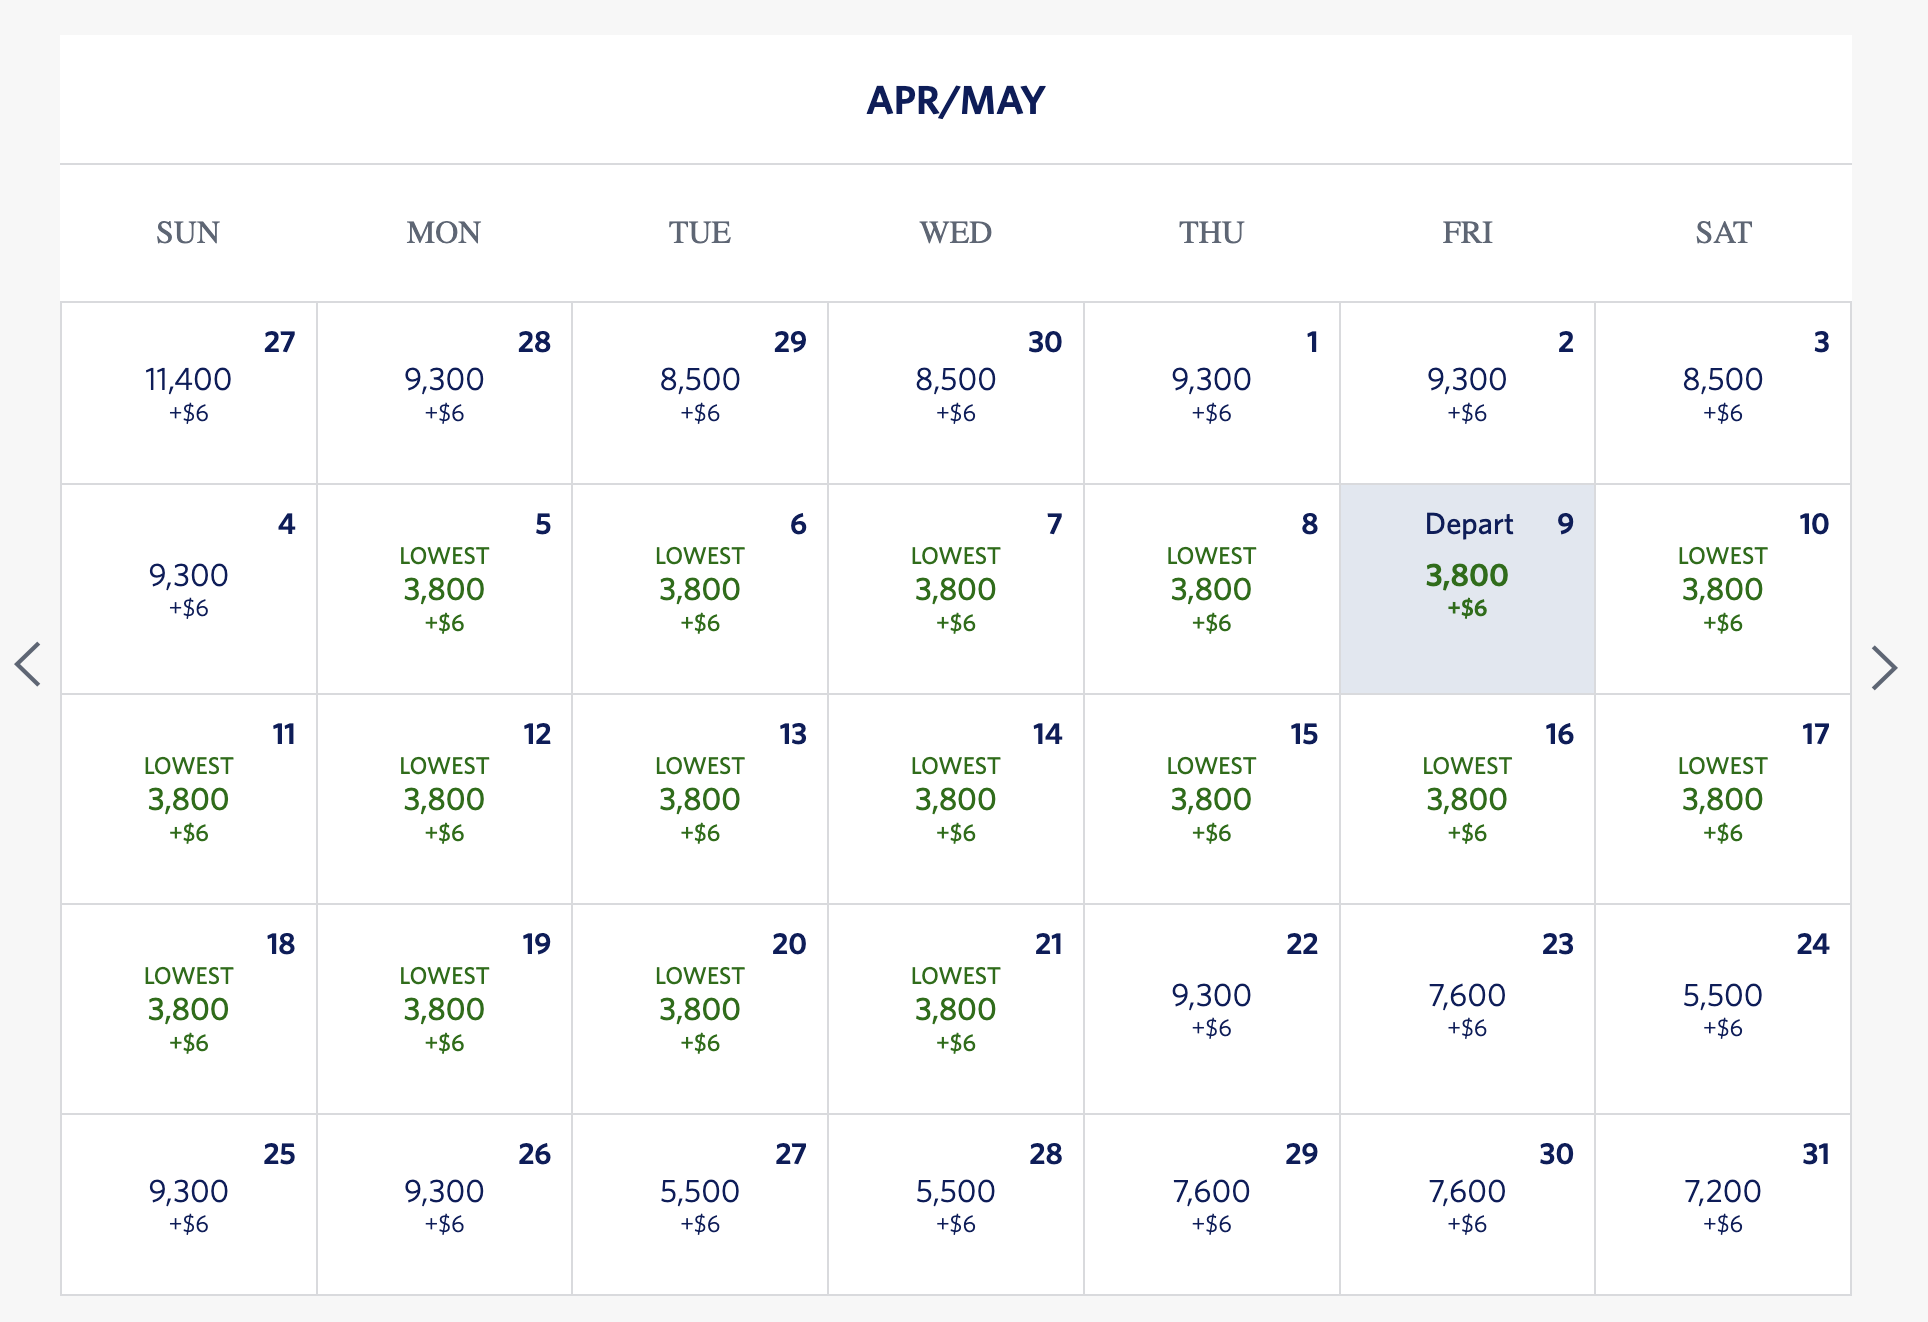
Task: Pick May 27 for 5,500 miles
Action: coord(700,1205)
